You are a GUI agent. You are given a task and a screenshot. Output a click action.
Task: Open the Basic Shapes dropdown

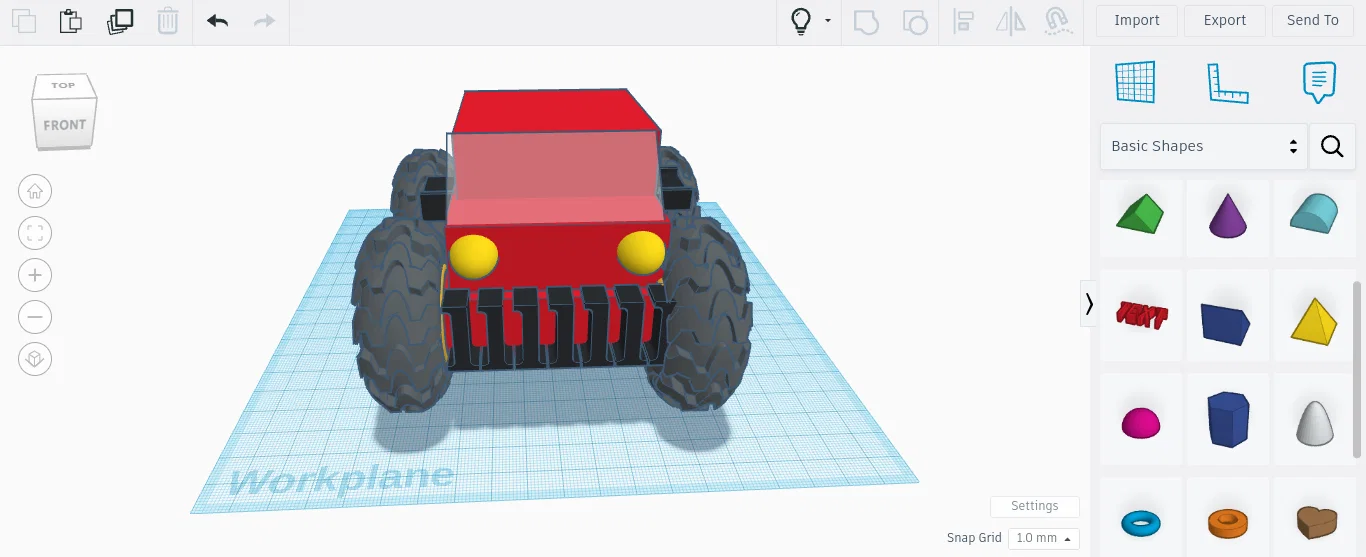click(1204, 146)
